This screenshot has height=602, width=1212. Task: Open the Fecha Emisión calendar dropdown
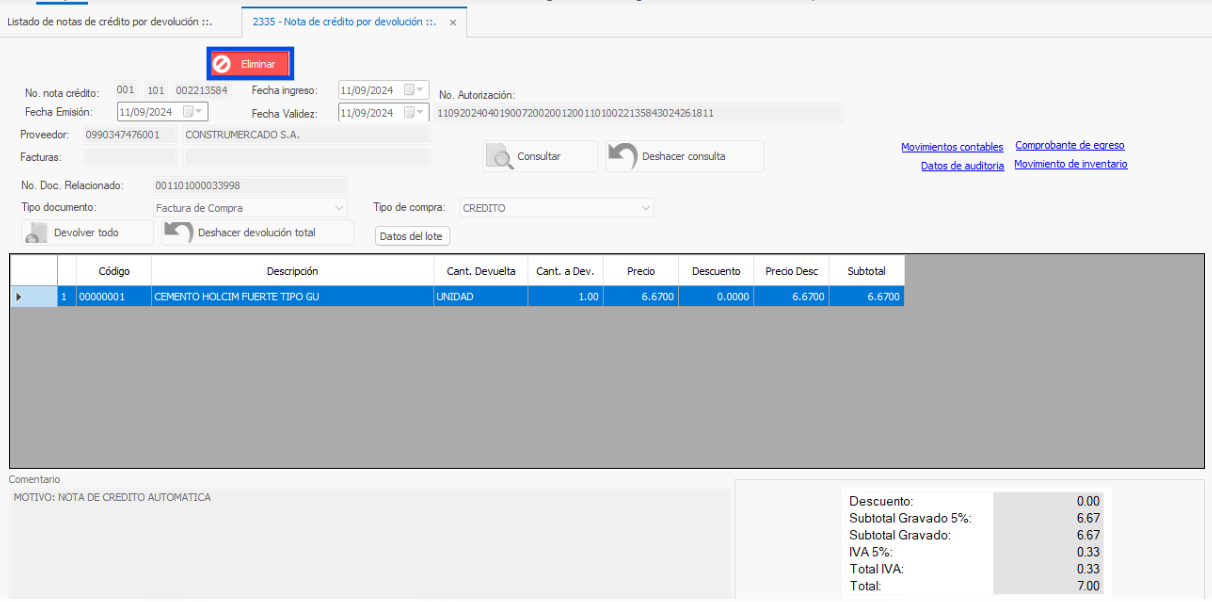(193, 112)
